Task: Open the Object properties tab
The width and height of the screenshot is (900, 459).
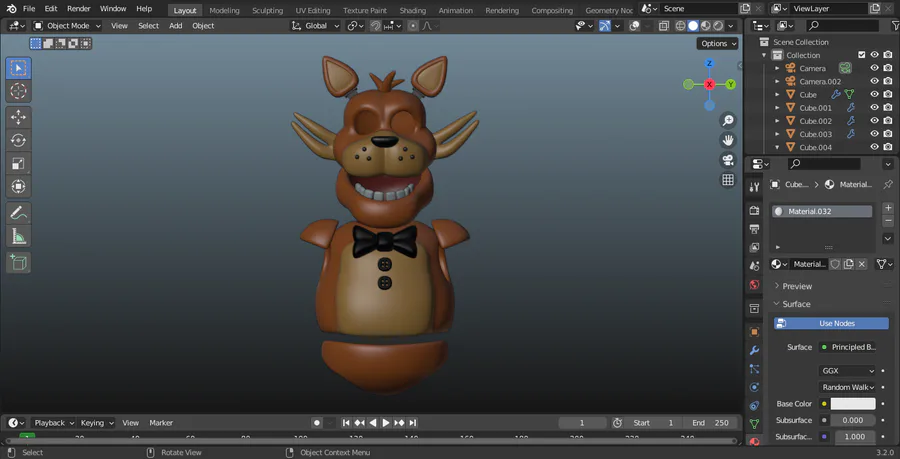Action: point(754,332)
